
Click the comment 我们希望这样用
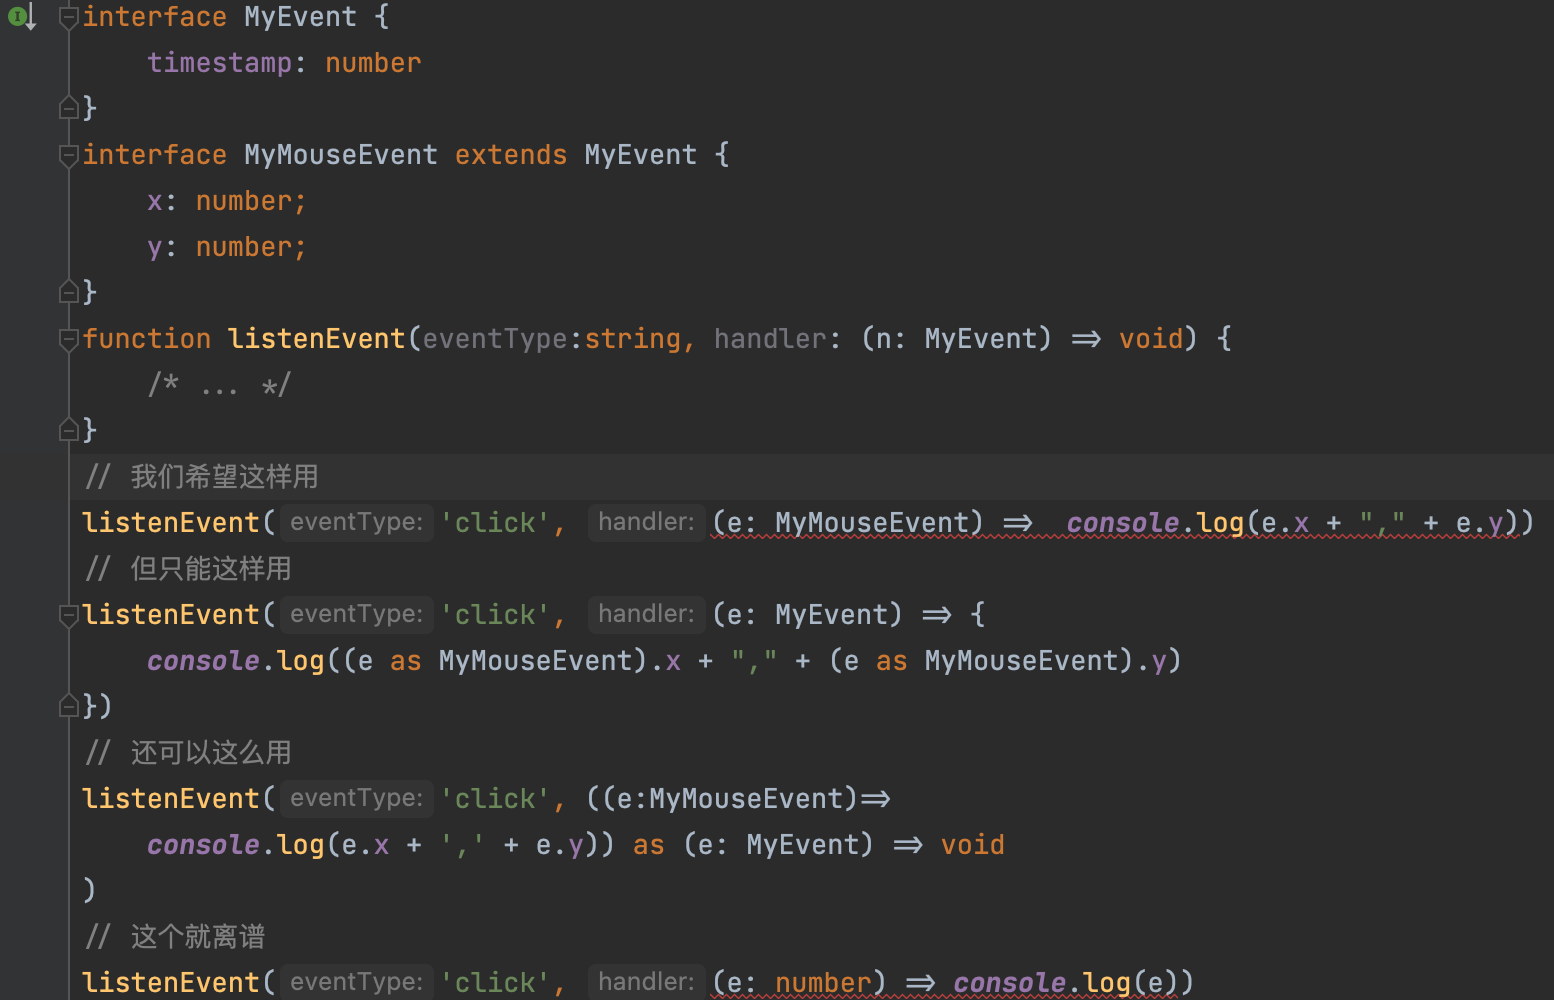[x=203, y=477]
